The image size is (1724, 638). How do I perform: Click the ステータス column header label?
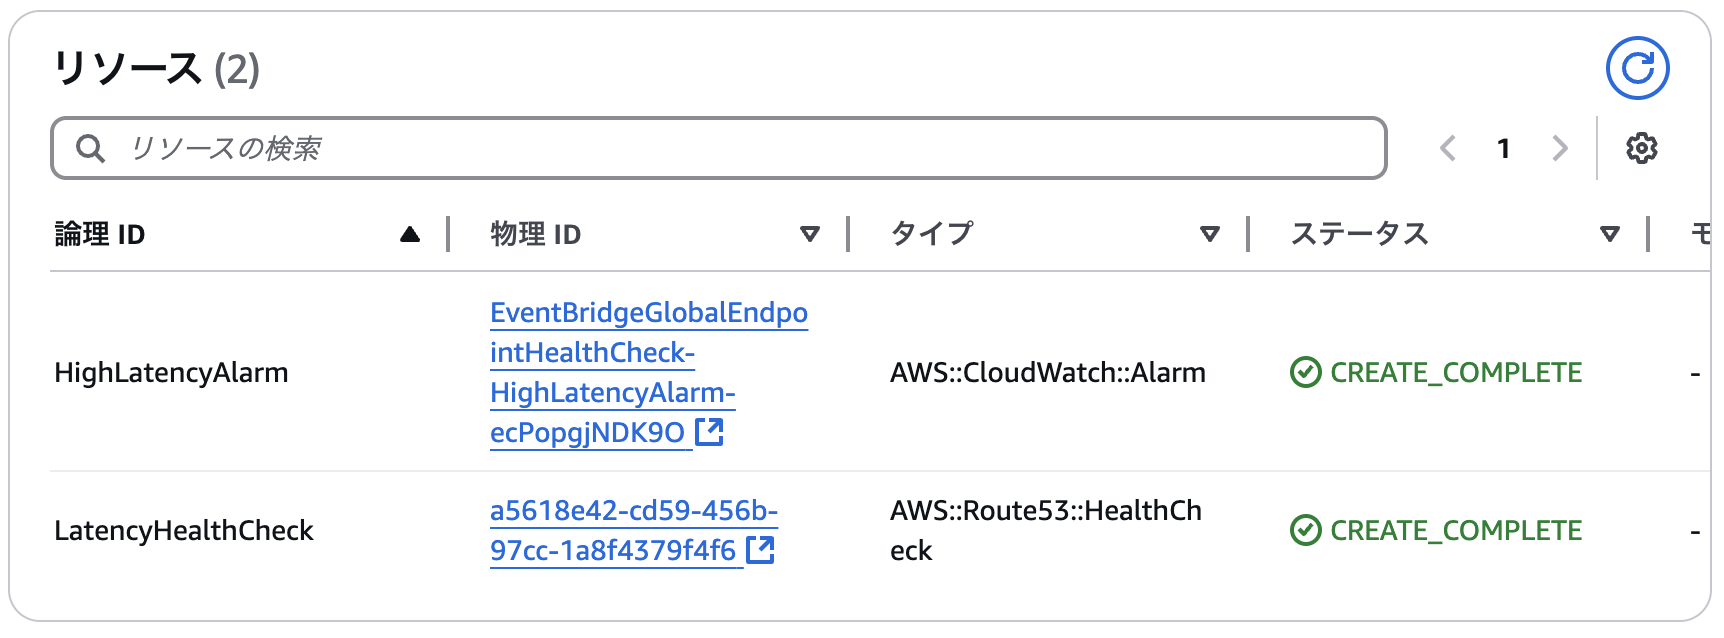1359,235
